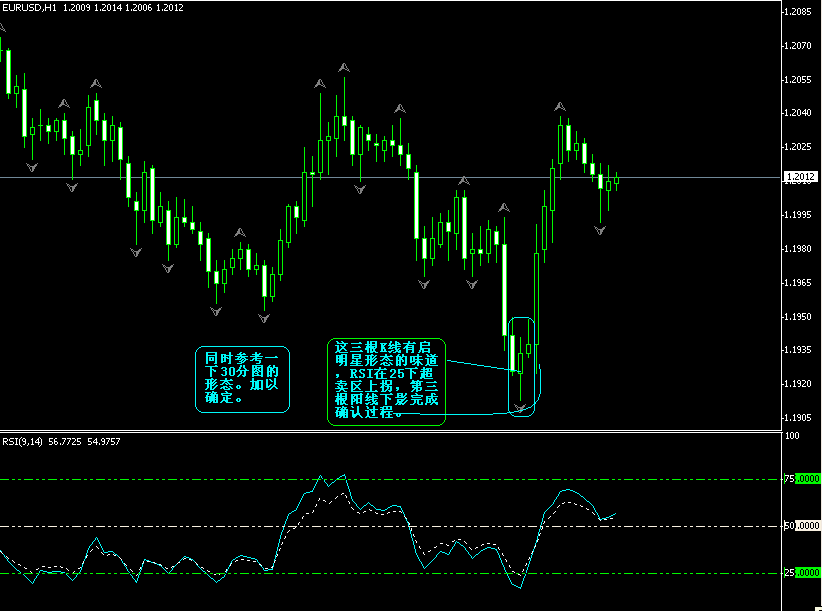Click the 1.1965 price axis label
Image resolution: width=822 pixels, height=611 pixels.
798,283
